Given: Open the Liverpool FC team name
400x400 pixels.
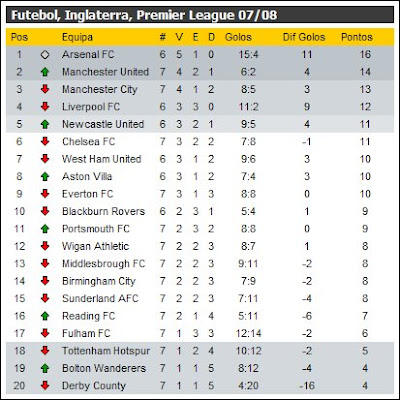Looking at the screenshot, I should pyautogui.click(x=91, y=107).
